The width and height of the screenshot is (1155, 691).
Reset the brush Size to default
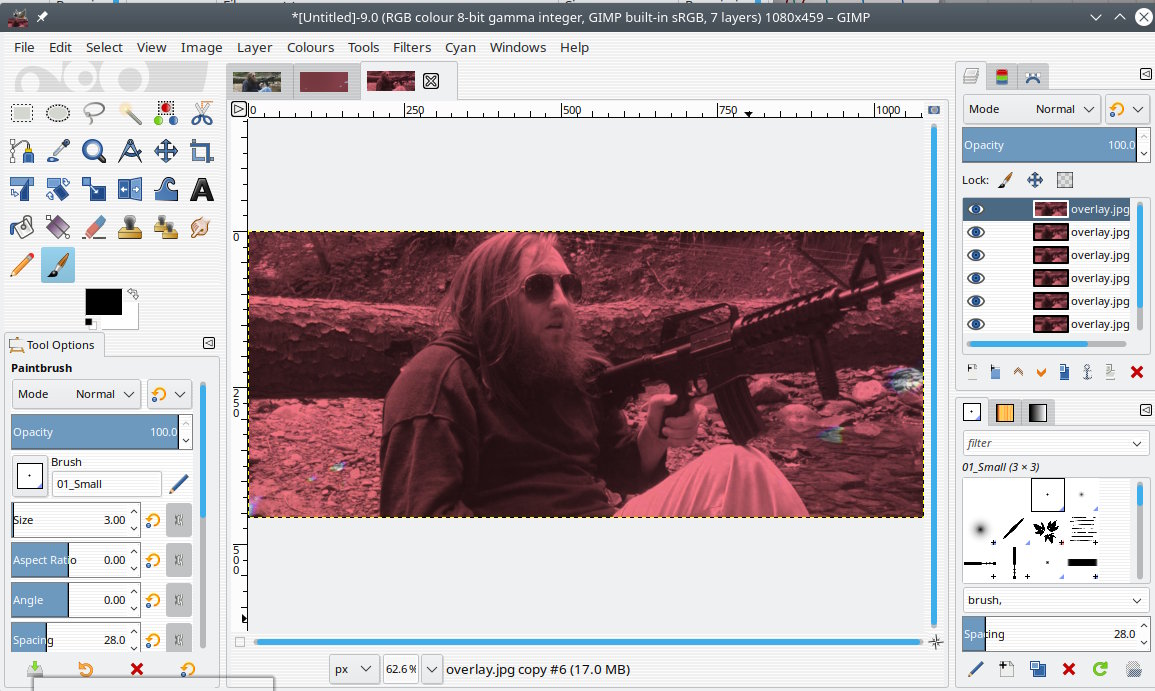153,520
